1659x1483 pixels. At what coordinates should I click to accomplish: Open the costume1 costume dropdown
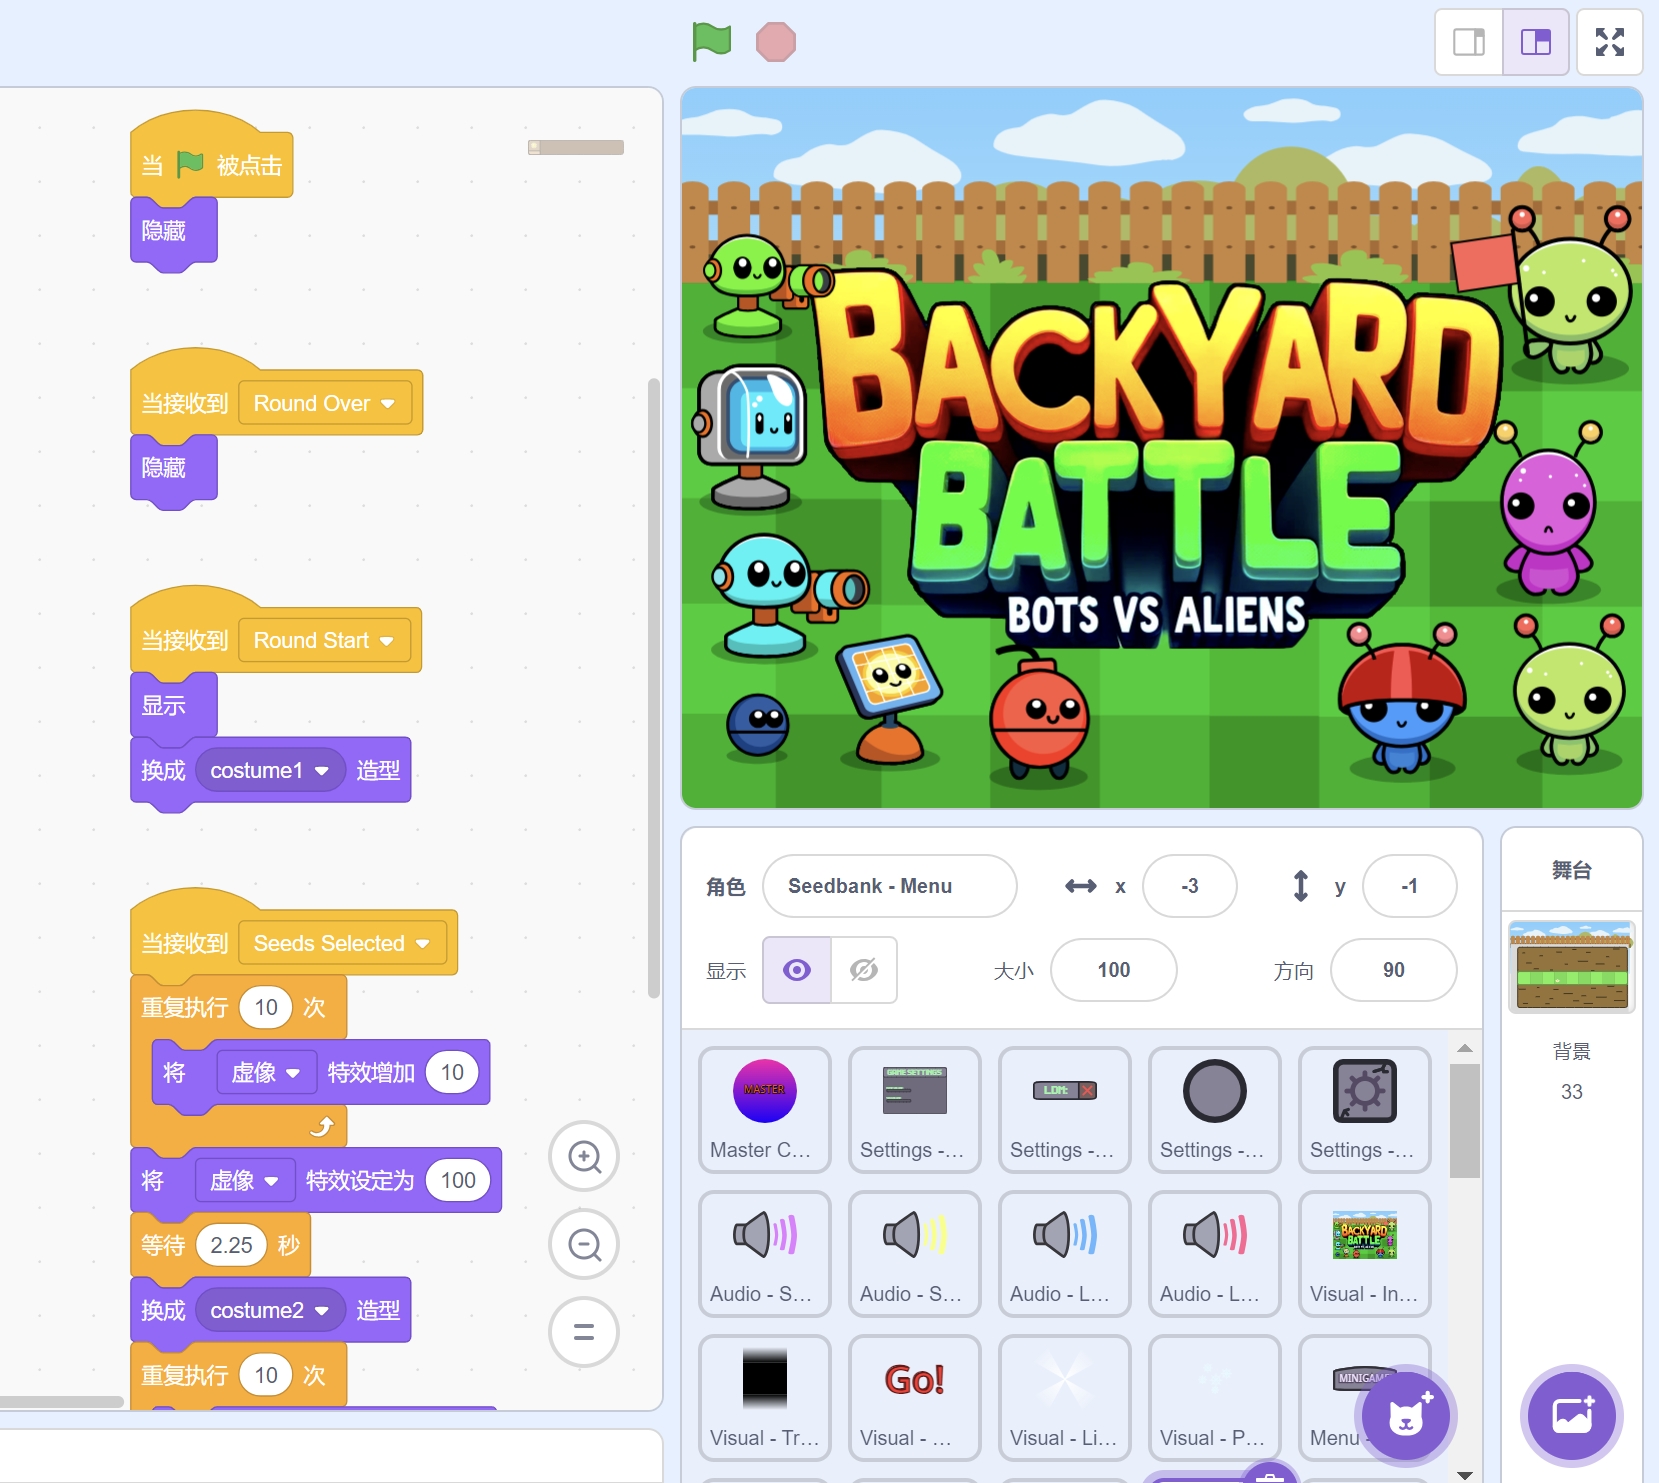pos(321,771)
